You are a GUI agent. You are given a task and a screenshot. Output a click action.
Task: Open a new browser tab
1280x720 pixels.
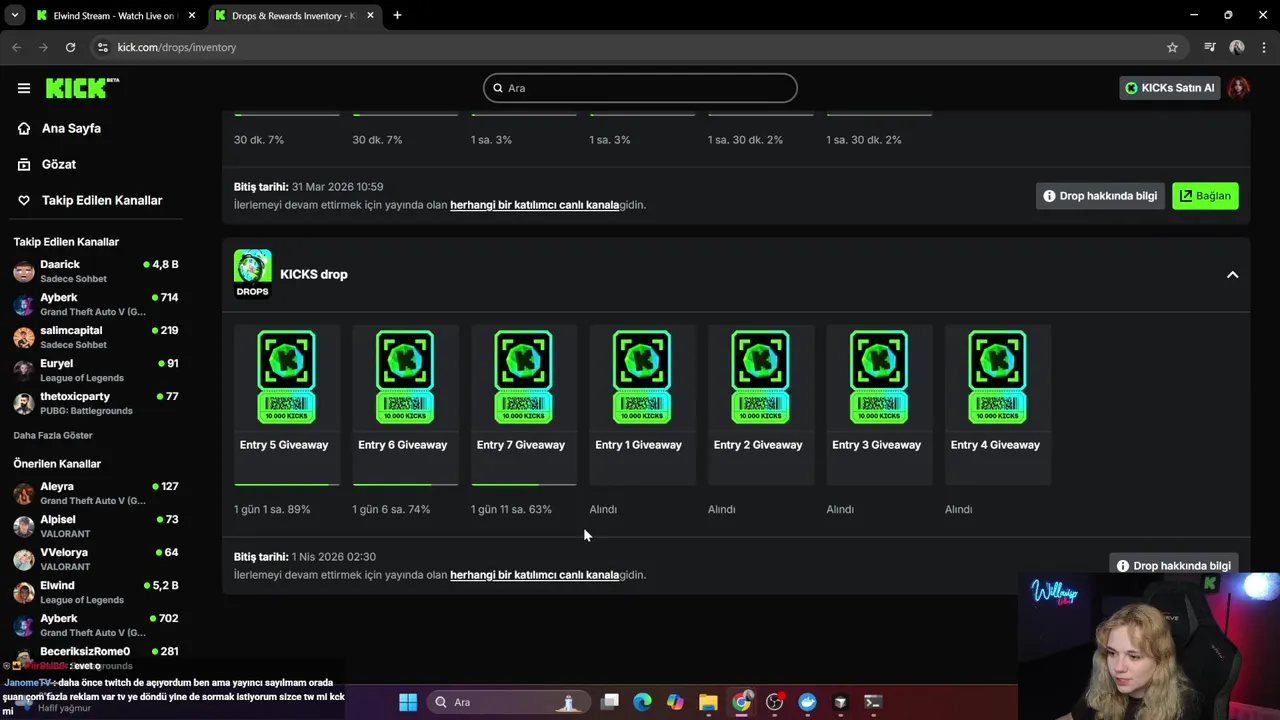pos(397,15)
